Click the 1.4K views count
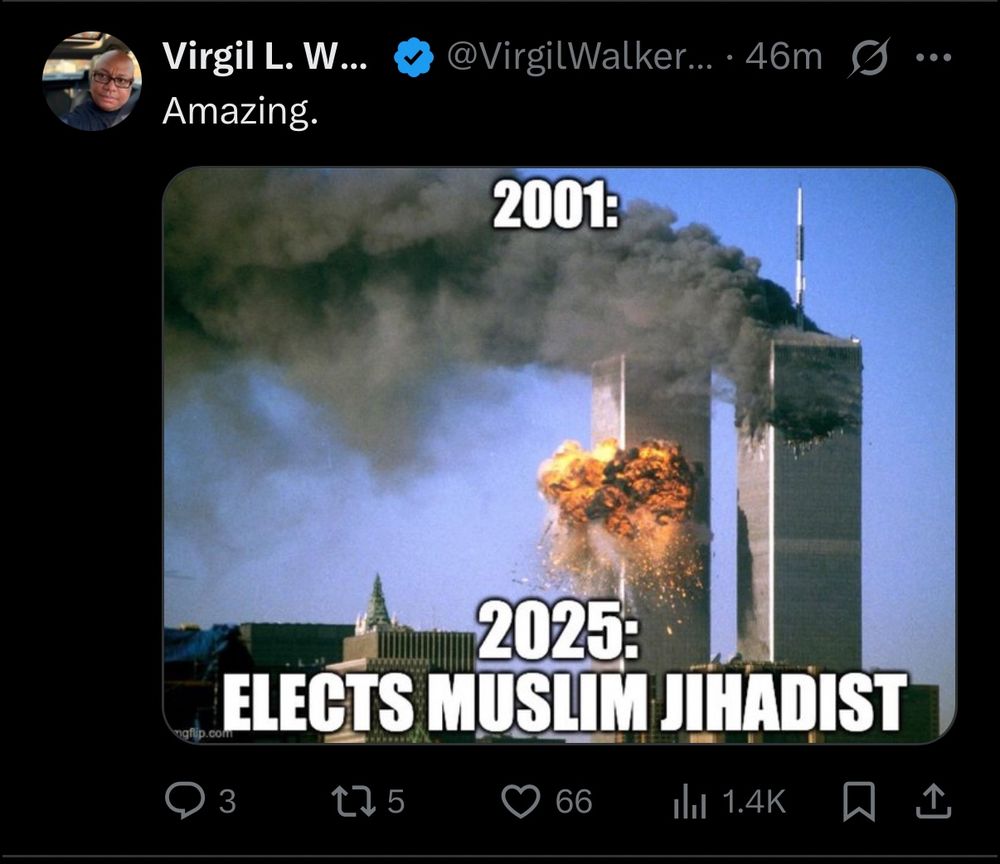The height and width of the screenshot is (864, 1000). click(754, 802)
